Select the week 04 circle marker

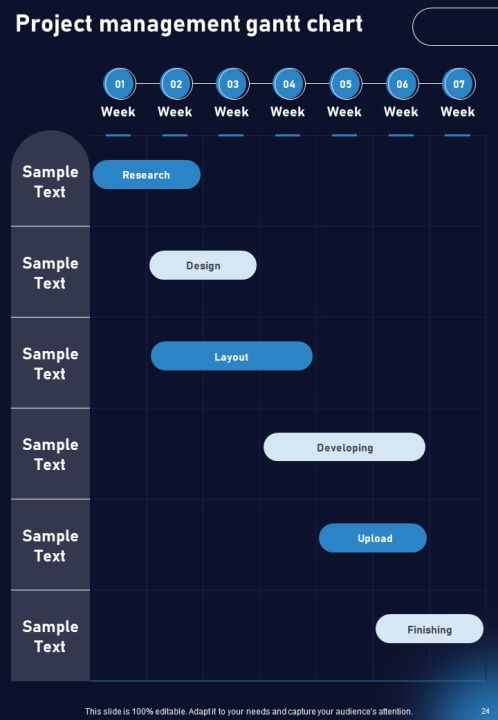click(289, 84)
